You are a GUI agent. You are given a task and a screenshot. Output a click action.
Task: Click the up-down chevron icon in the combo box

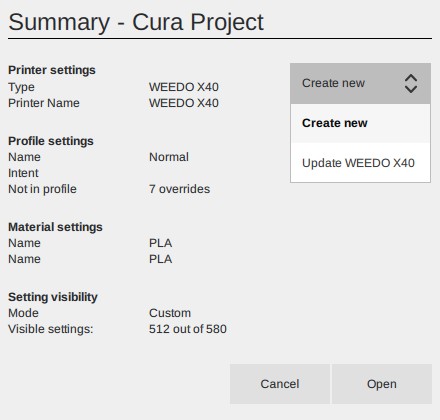411,83
